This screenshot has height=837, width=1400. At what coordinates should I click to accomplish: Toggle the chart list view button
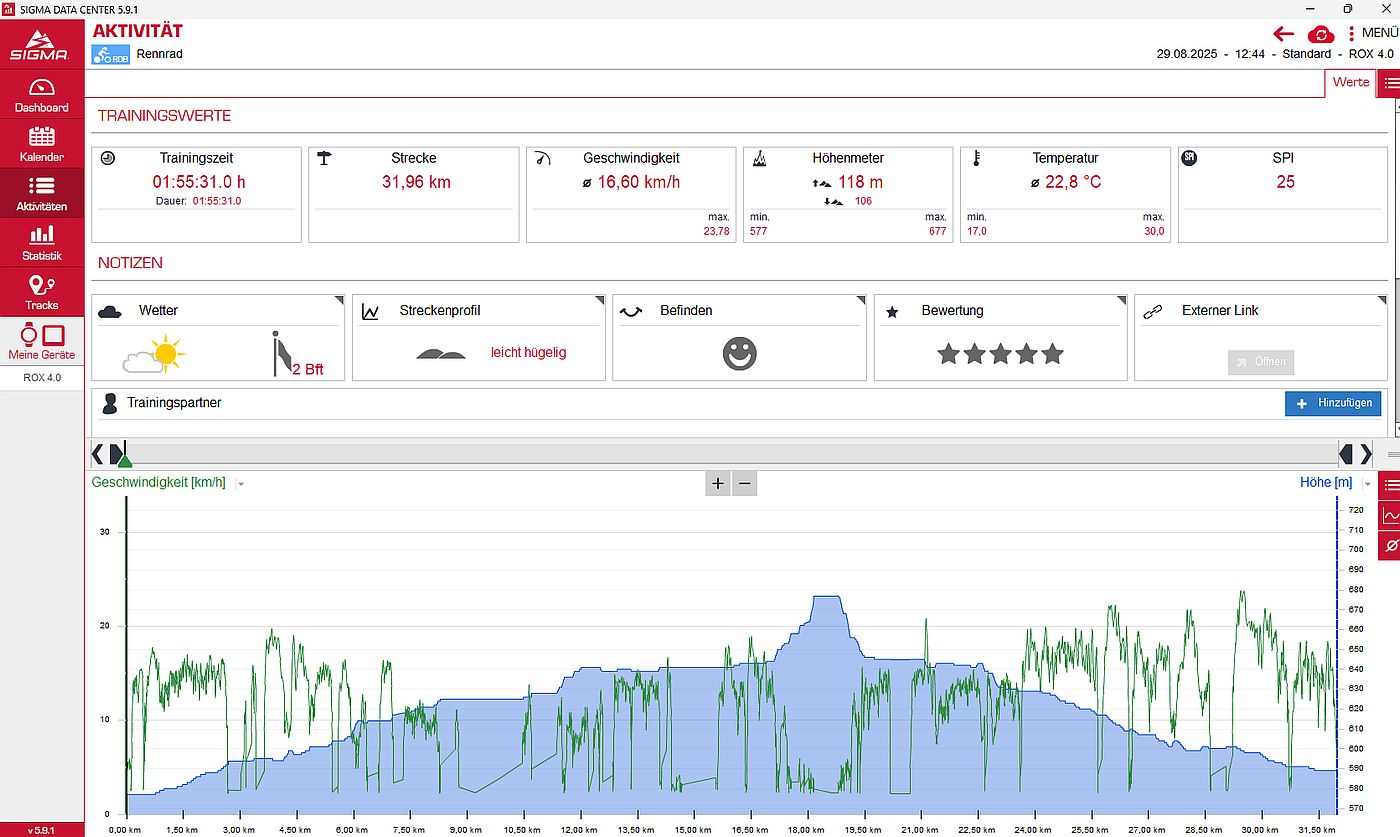tap(1389, 486)
